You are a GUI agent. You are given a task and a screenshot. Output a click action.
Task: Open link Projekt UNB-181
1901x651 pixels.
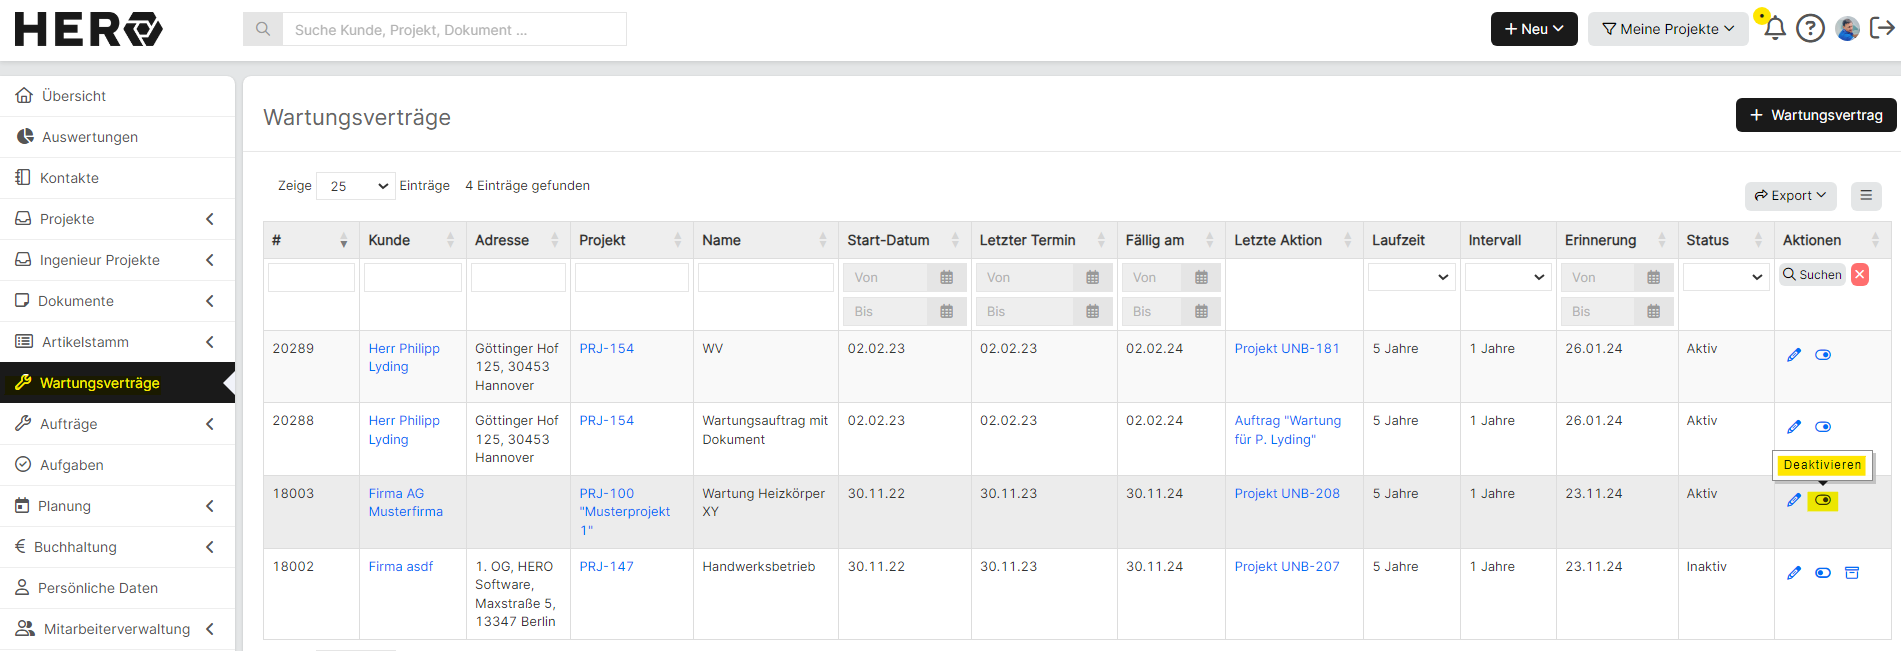(1286, 349)
